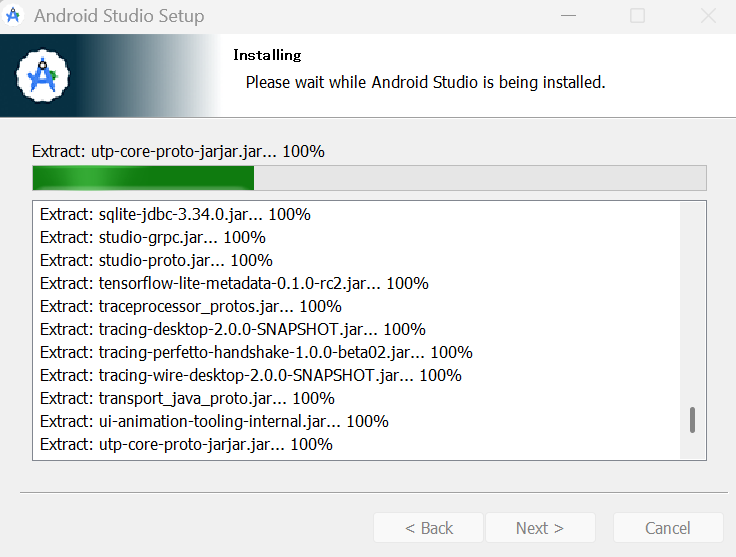
Task: Select the sqlite-jdbc-3.34.0.jar log line
Action: pos(175,214)
